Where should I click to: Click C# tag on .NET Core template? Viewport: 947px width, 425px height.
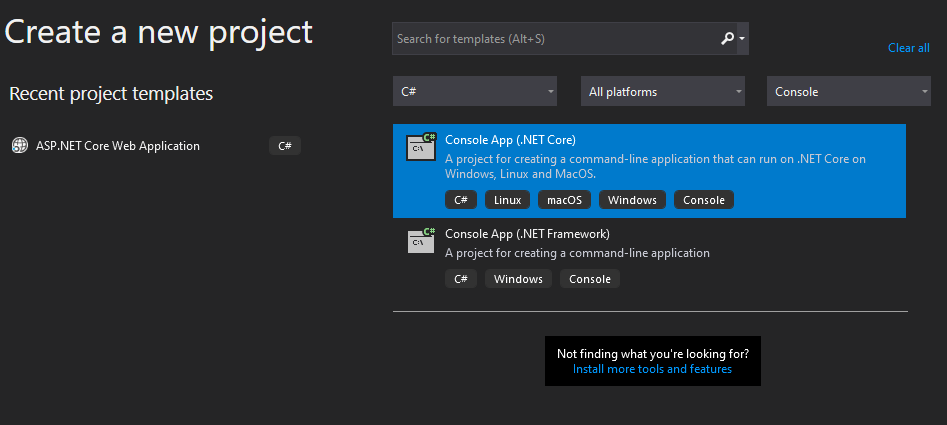tap(461, 200)
